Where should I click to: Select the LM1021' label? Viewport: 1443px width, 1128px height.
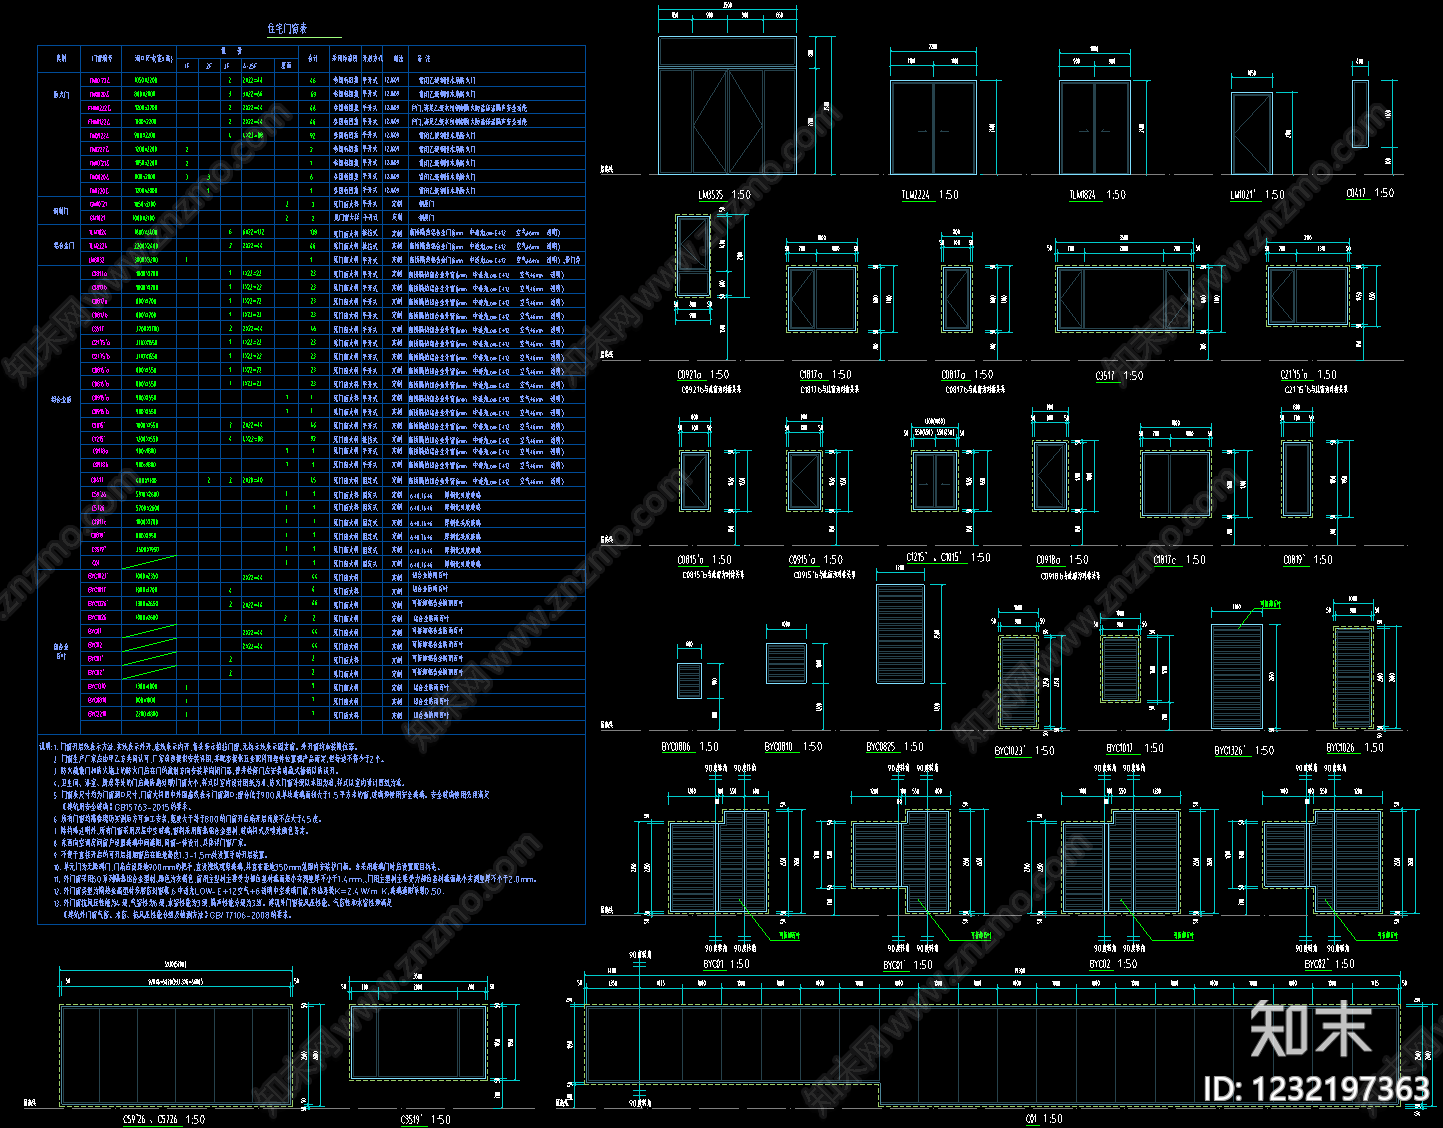(1244, 195)
